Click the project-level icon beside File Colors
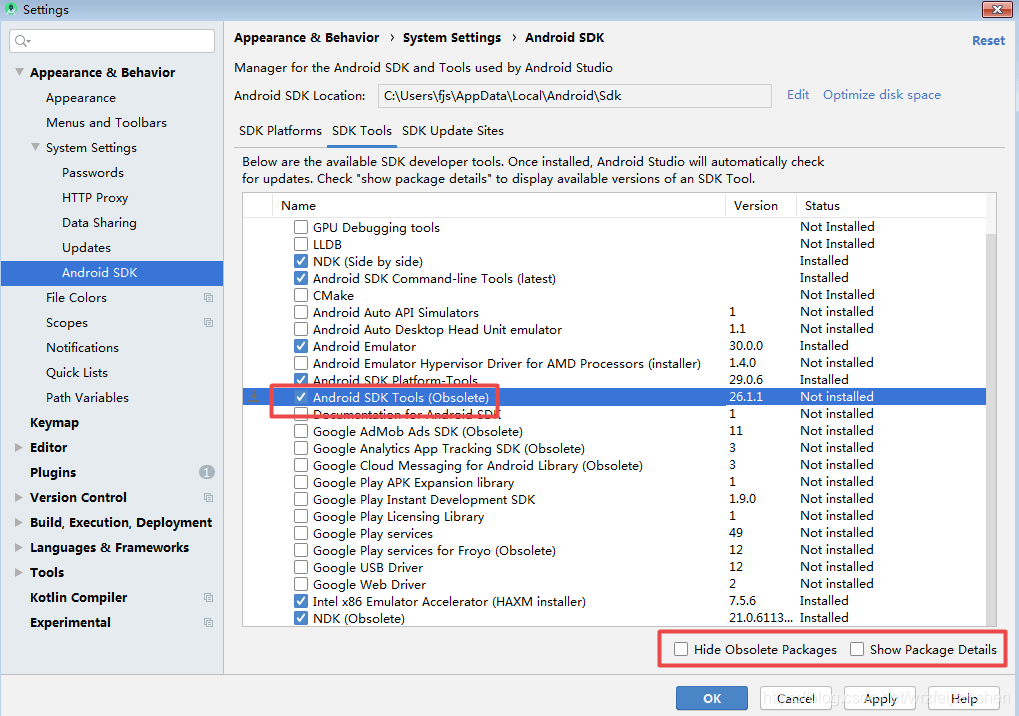1019x716 pixels. [208, 298]
